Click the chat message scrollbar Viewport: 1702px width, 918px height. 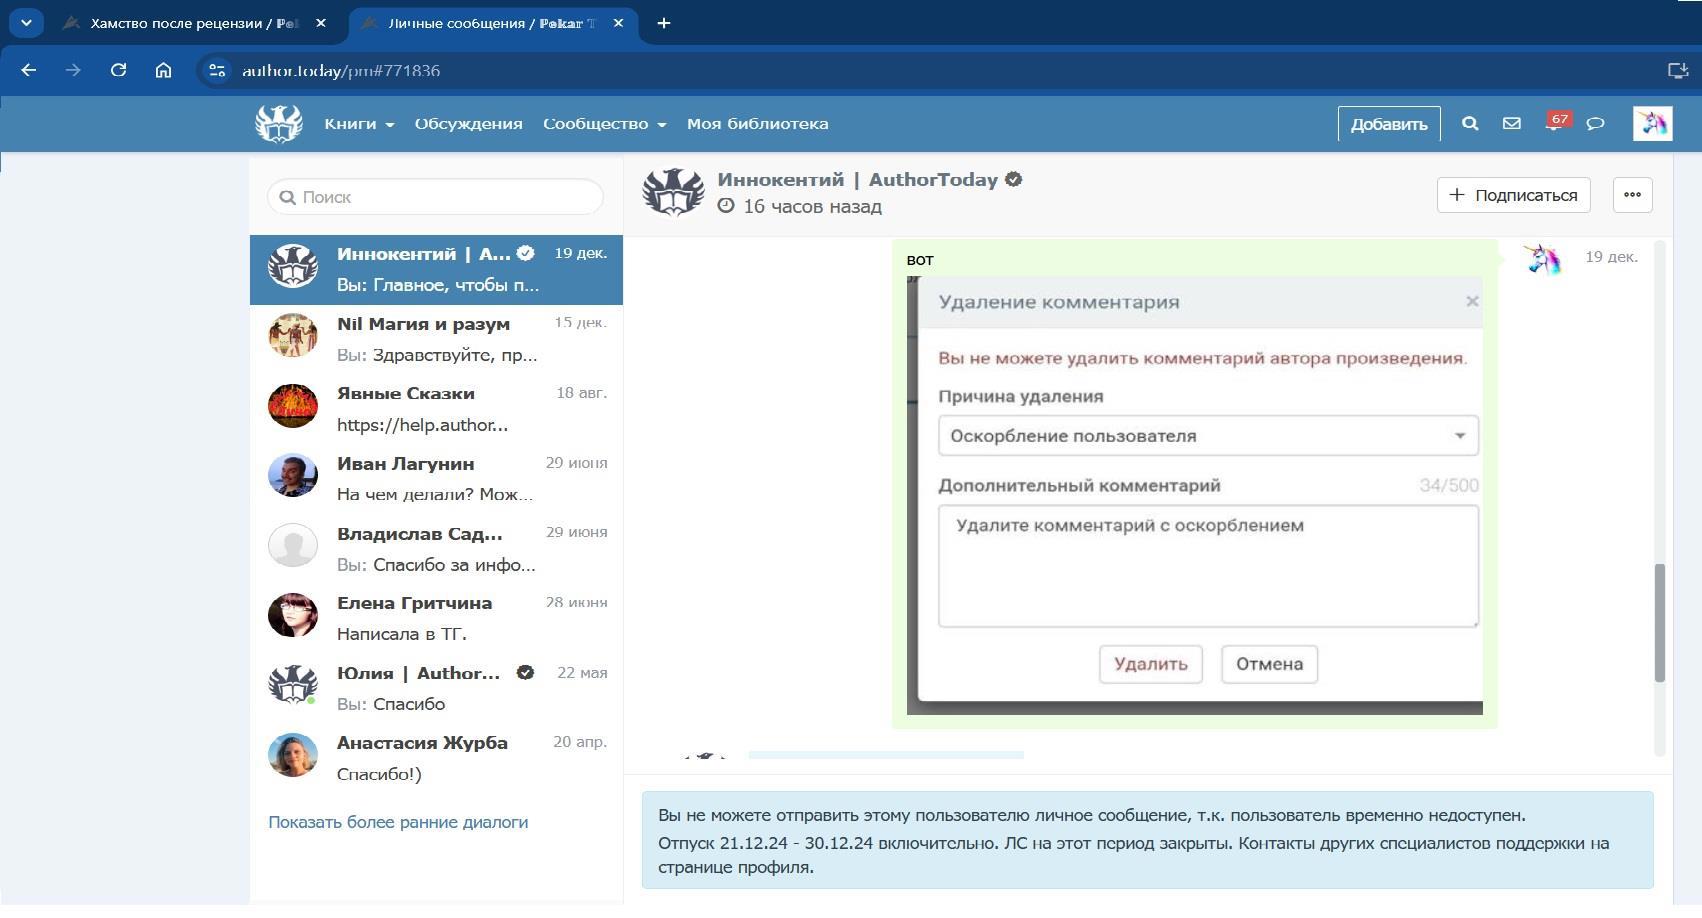click(x=1660, y=622)
